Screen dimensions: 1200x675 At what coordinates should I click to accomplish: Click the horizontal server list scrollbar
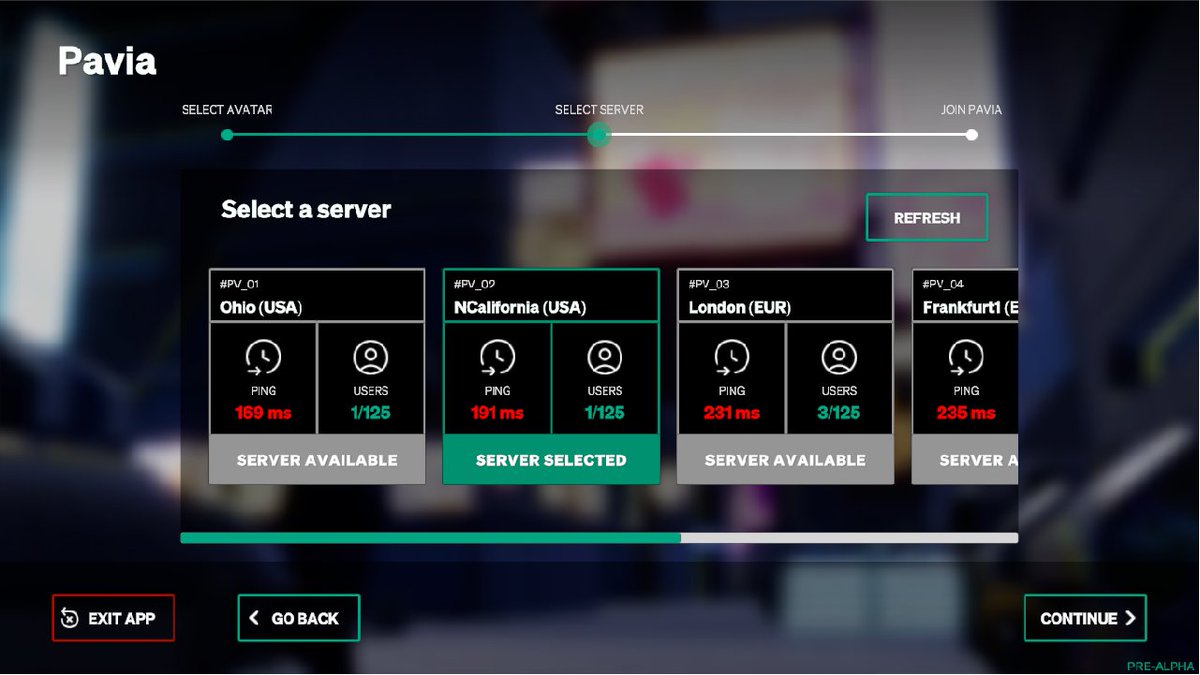(599, 538)
